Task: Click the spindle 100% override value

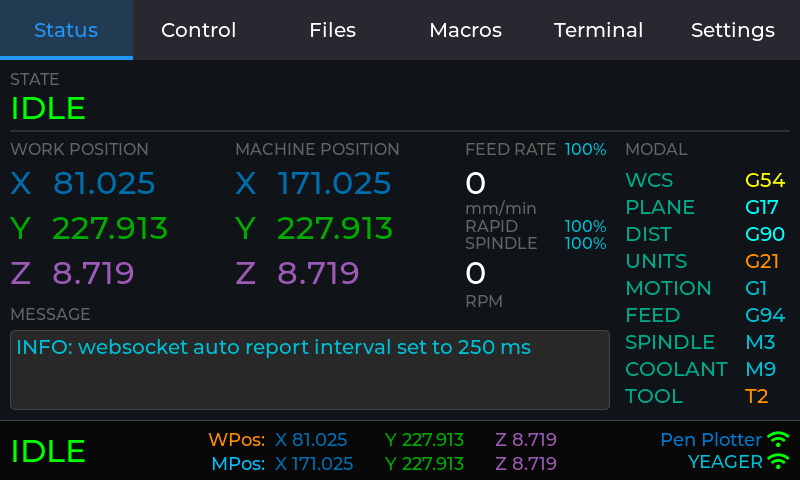Action: tap(585, 243)
